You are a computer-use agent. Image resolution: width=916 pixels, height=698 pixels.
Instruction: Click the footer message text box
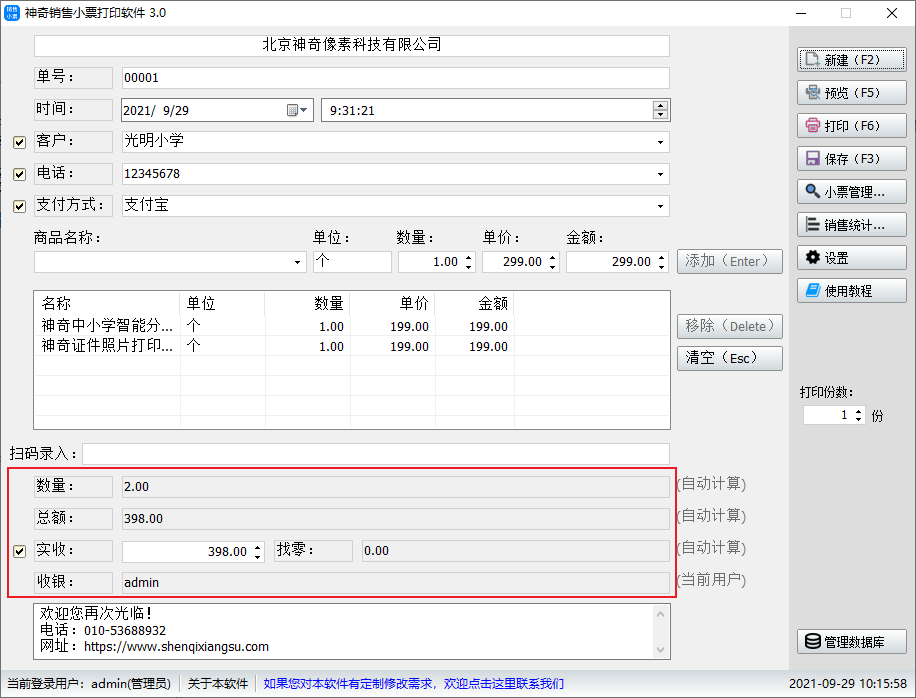coord(352,631)
